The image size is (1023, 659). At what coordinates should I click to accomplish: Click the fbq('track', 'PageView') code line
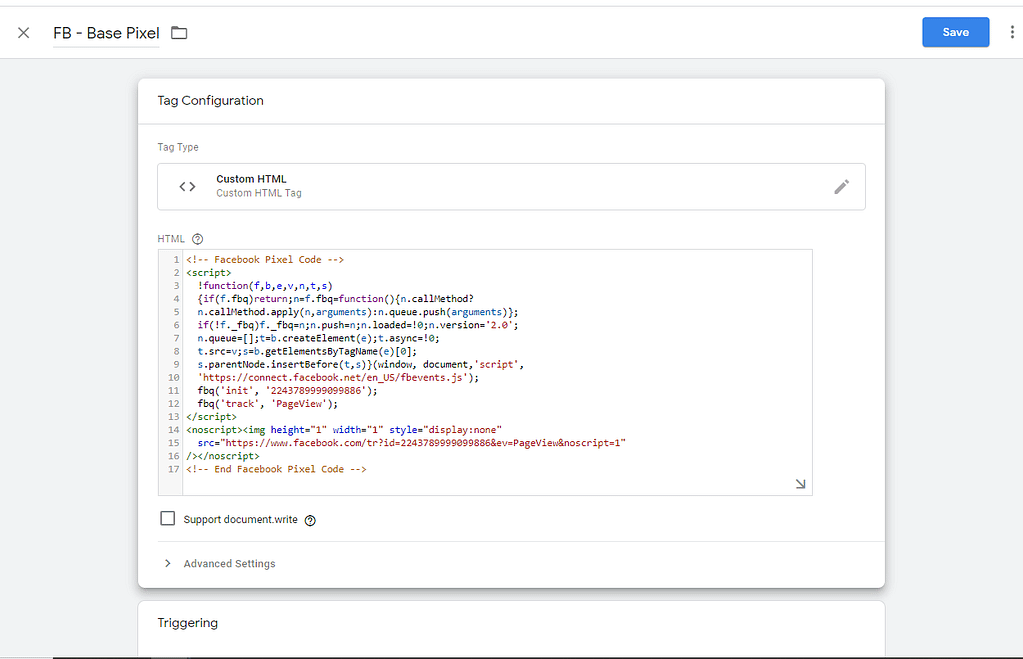[x=267, y=403]
